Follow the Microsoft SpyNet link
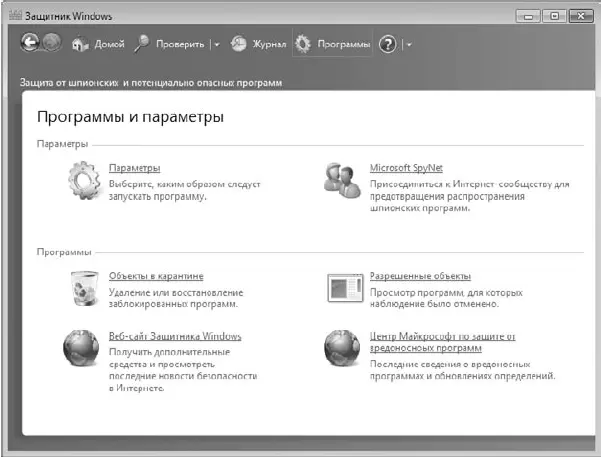 click(405, 168)
